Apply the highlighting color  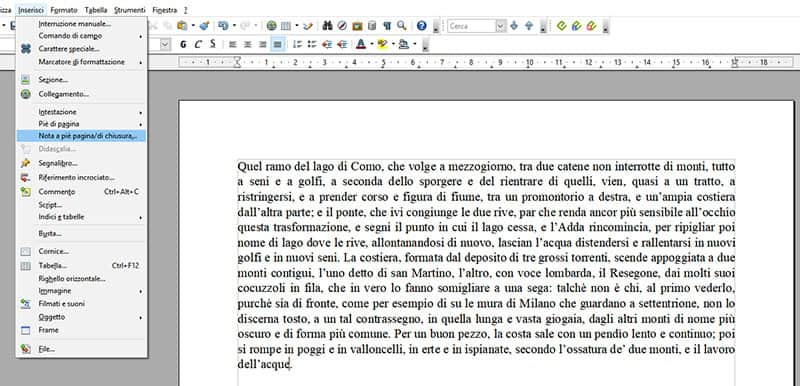[382, 44]
